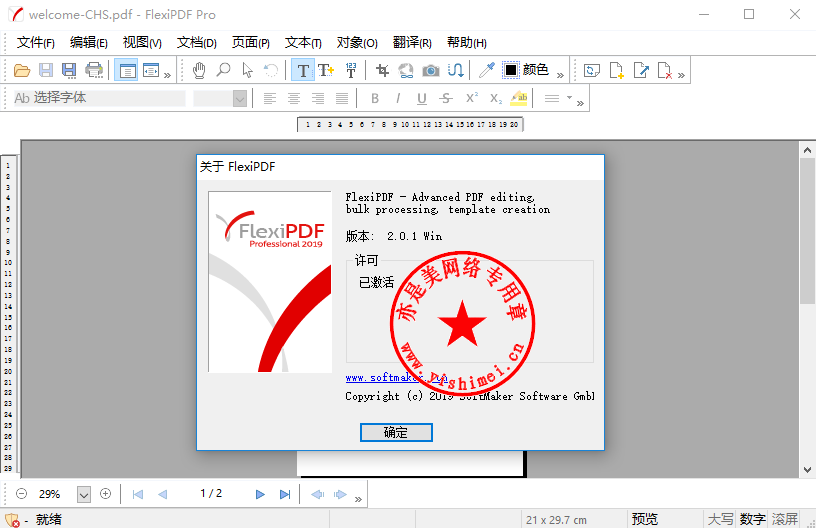The height and width of the screenshot is (528, 816).
Task: Open the www.softmaker link
Action: (x=397, y=378)
